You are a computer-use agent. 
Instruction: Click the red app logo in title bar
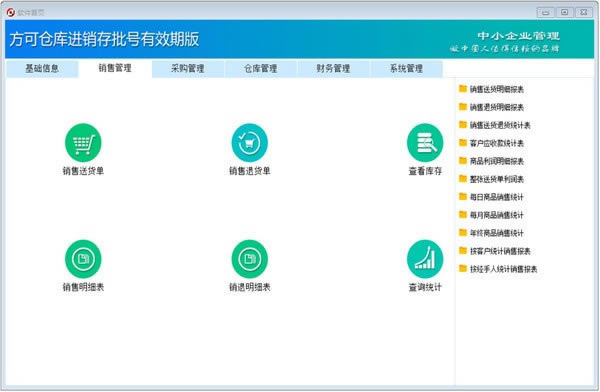point(11,12)
